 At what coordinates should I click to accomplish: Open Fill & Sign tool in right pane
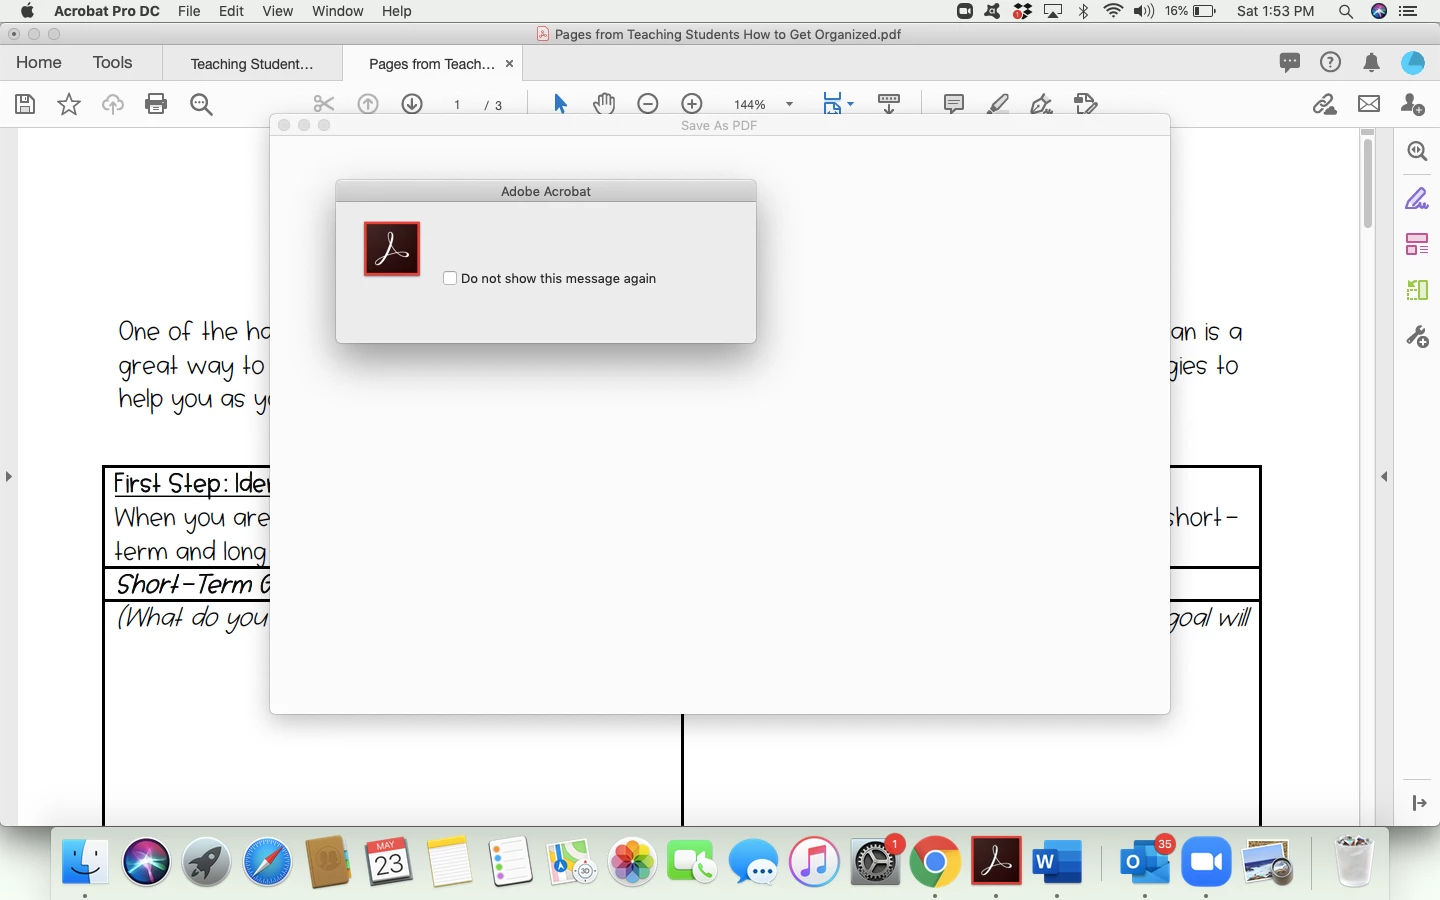pyautogui.click(x=1417, y=199)
